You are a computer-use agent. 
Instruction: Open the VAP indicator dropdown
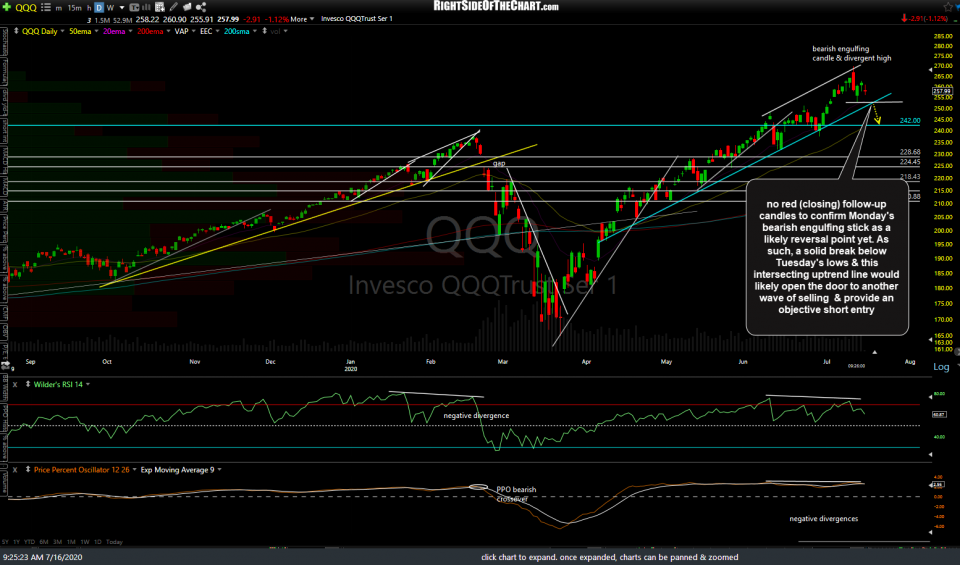click(193, 31)
